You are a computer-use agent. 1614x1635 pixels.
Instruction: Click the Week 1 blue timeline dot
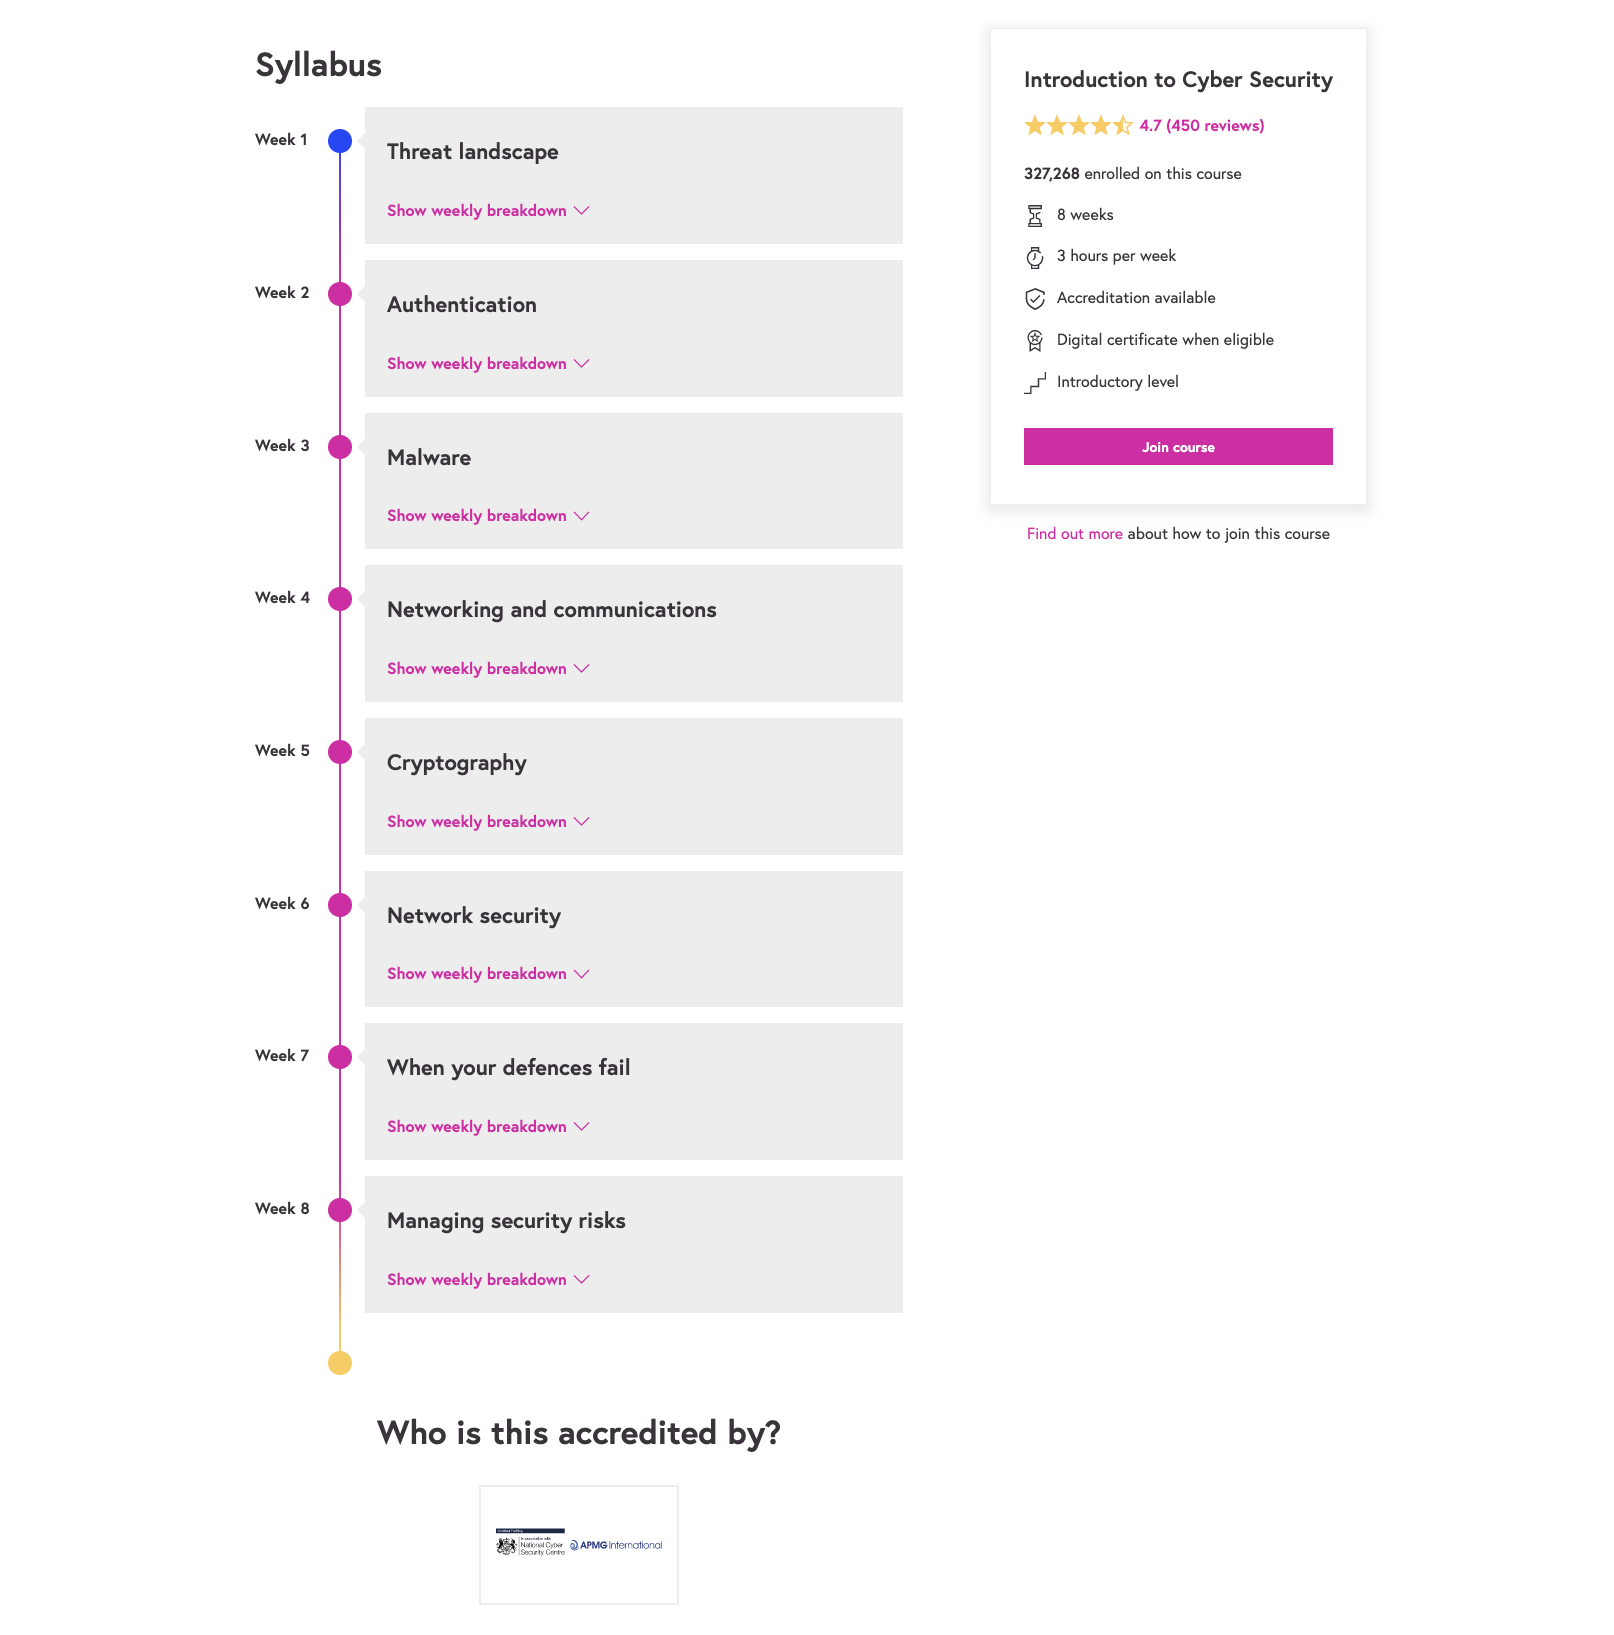click(x=340, y=141)
